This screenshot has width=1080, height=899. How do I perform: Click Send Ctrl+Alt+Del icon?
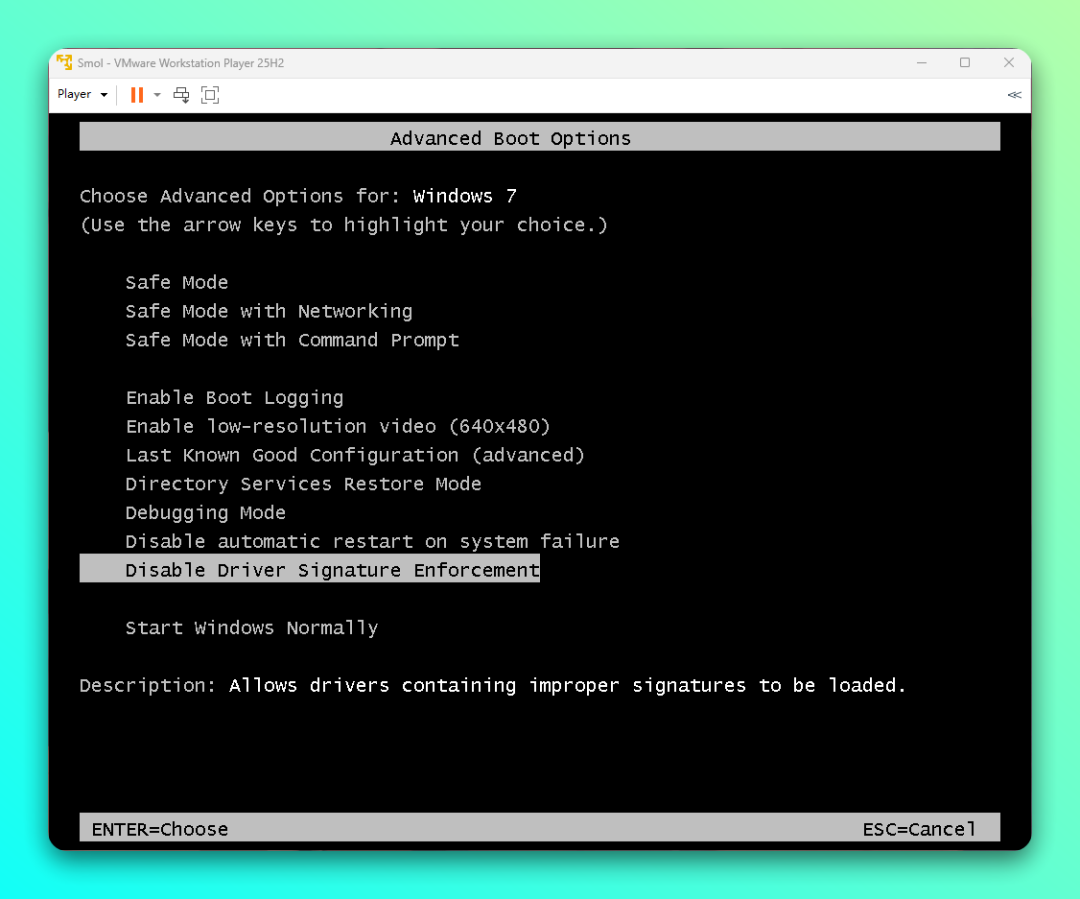(x=181, y=95)
